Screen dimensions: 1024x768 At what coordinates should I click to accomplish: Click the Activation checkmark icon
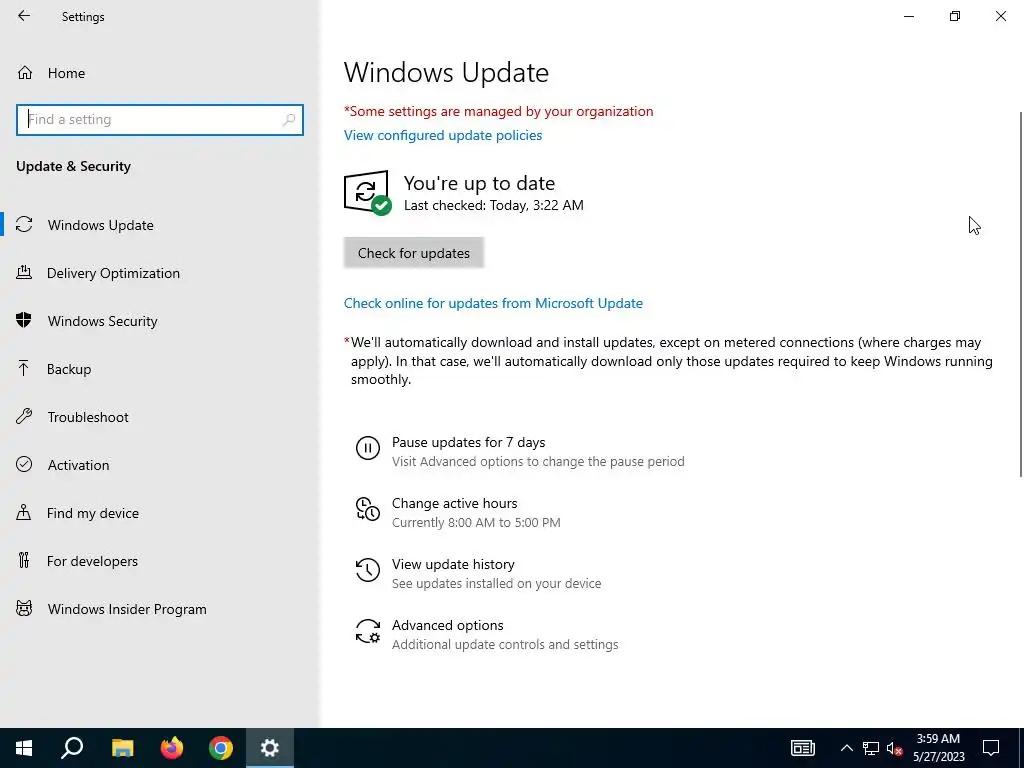[24, 464]
